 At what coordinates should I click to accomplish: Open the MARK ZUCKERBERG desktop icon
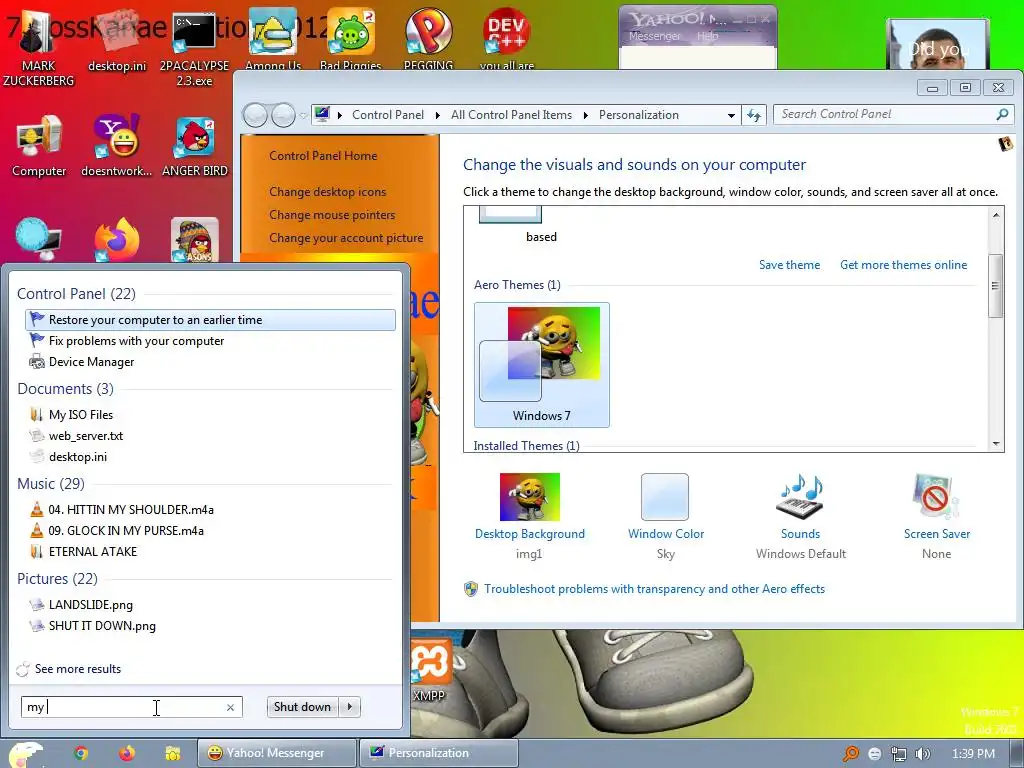tap(38, 47)
